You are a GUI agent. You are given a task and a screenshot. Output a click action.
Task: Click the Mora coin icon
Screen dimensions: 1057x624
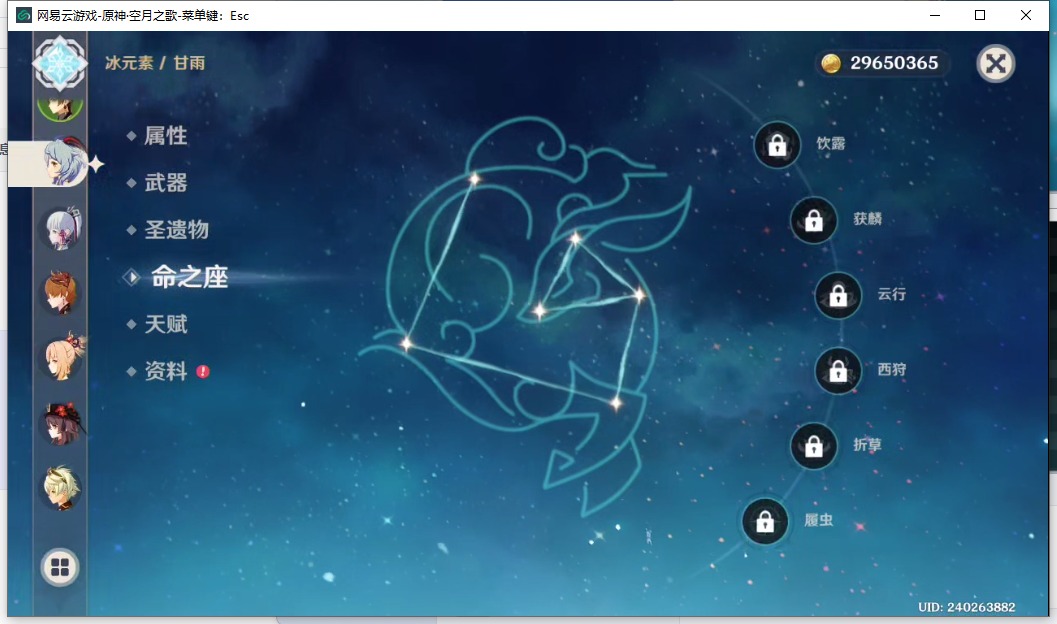coord(831,63)
